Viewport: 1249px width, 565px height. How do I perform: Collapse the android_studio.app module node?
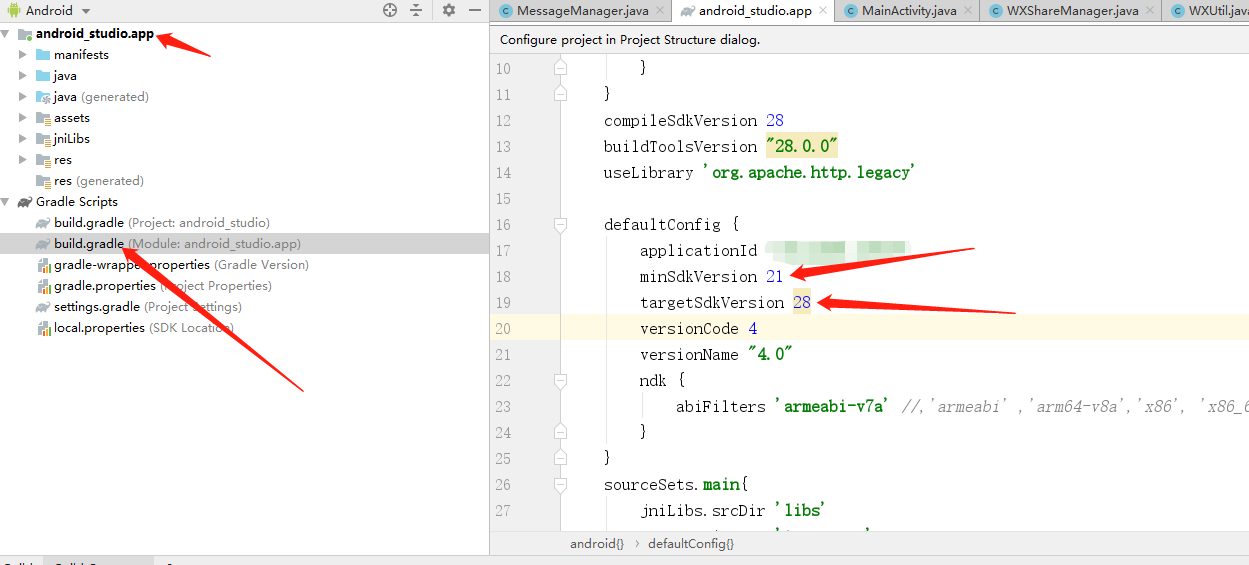click(x=6, y=34)
